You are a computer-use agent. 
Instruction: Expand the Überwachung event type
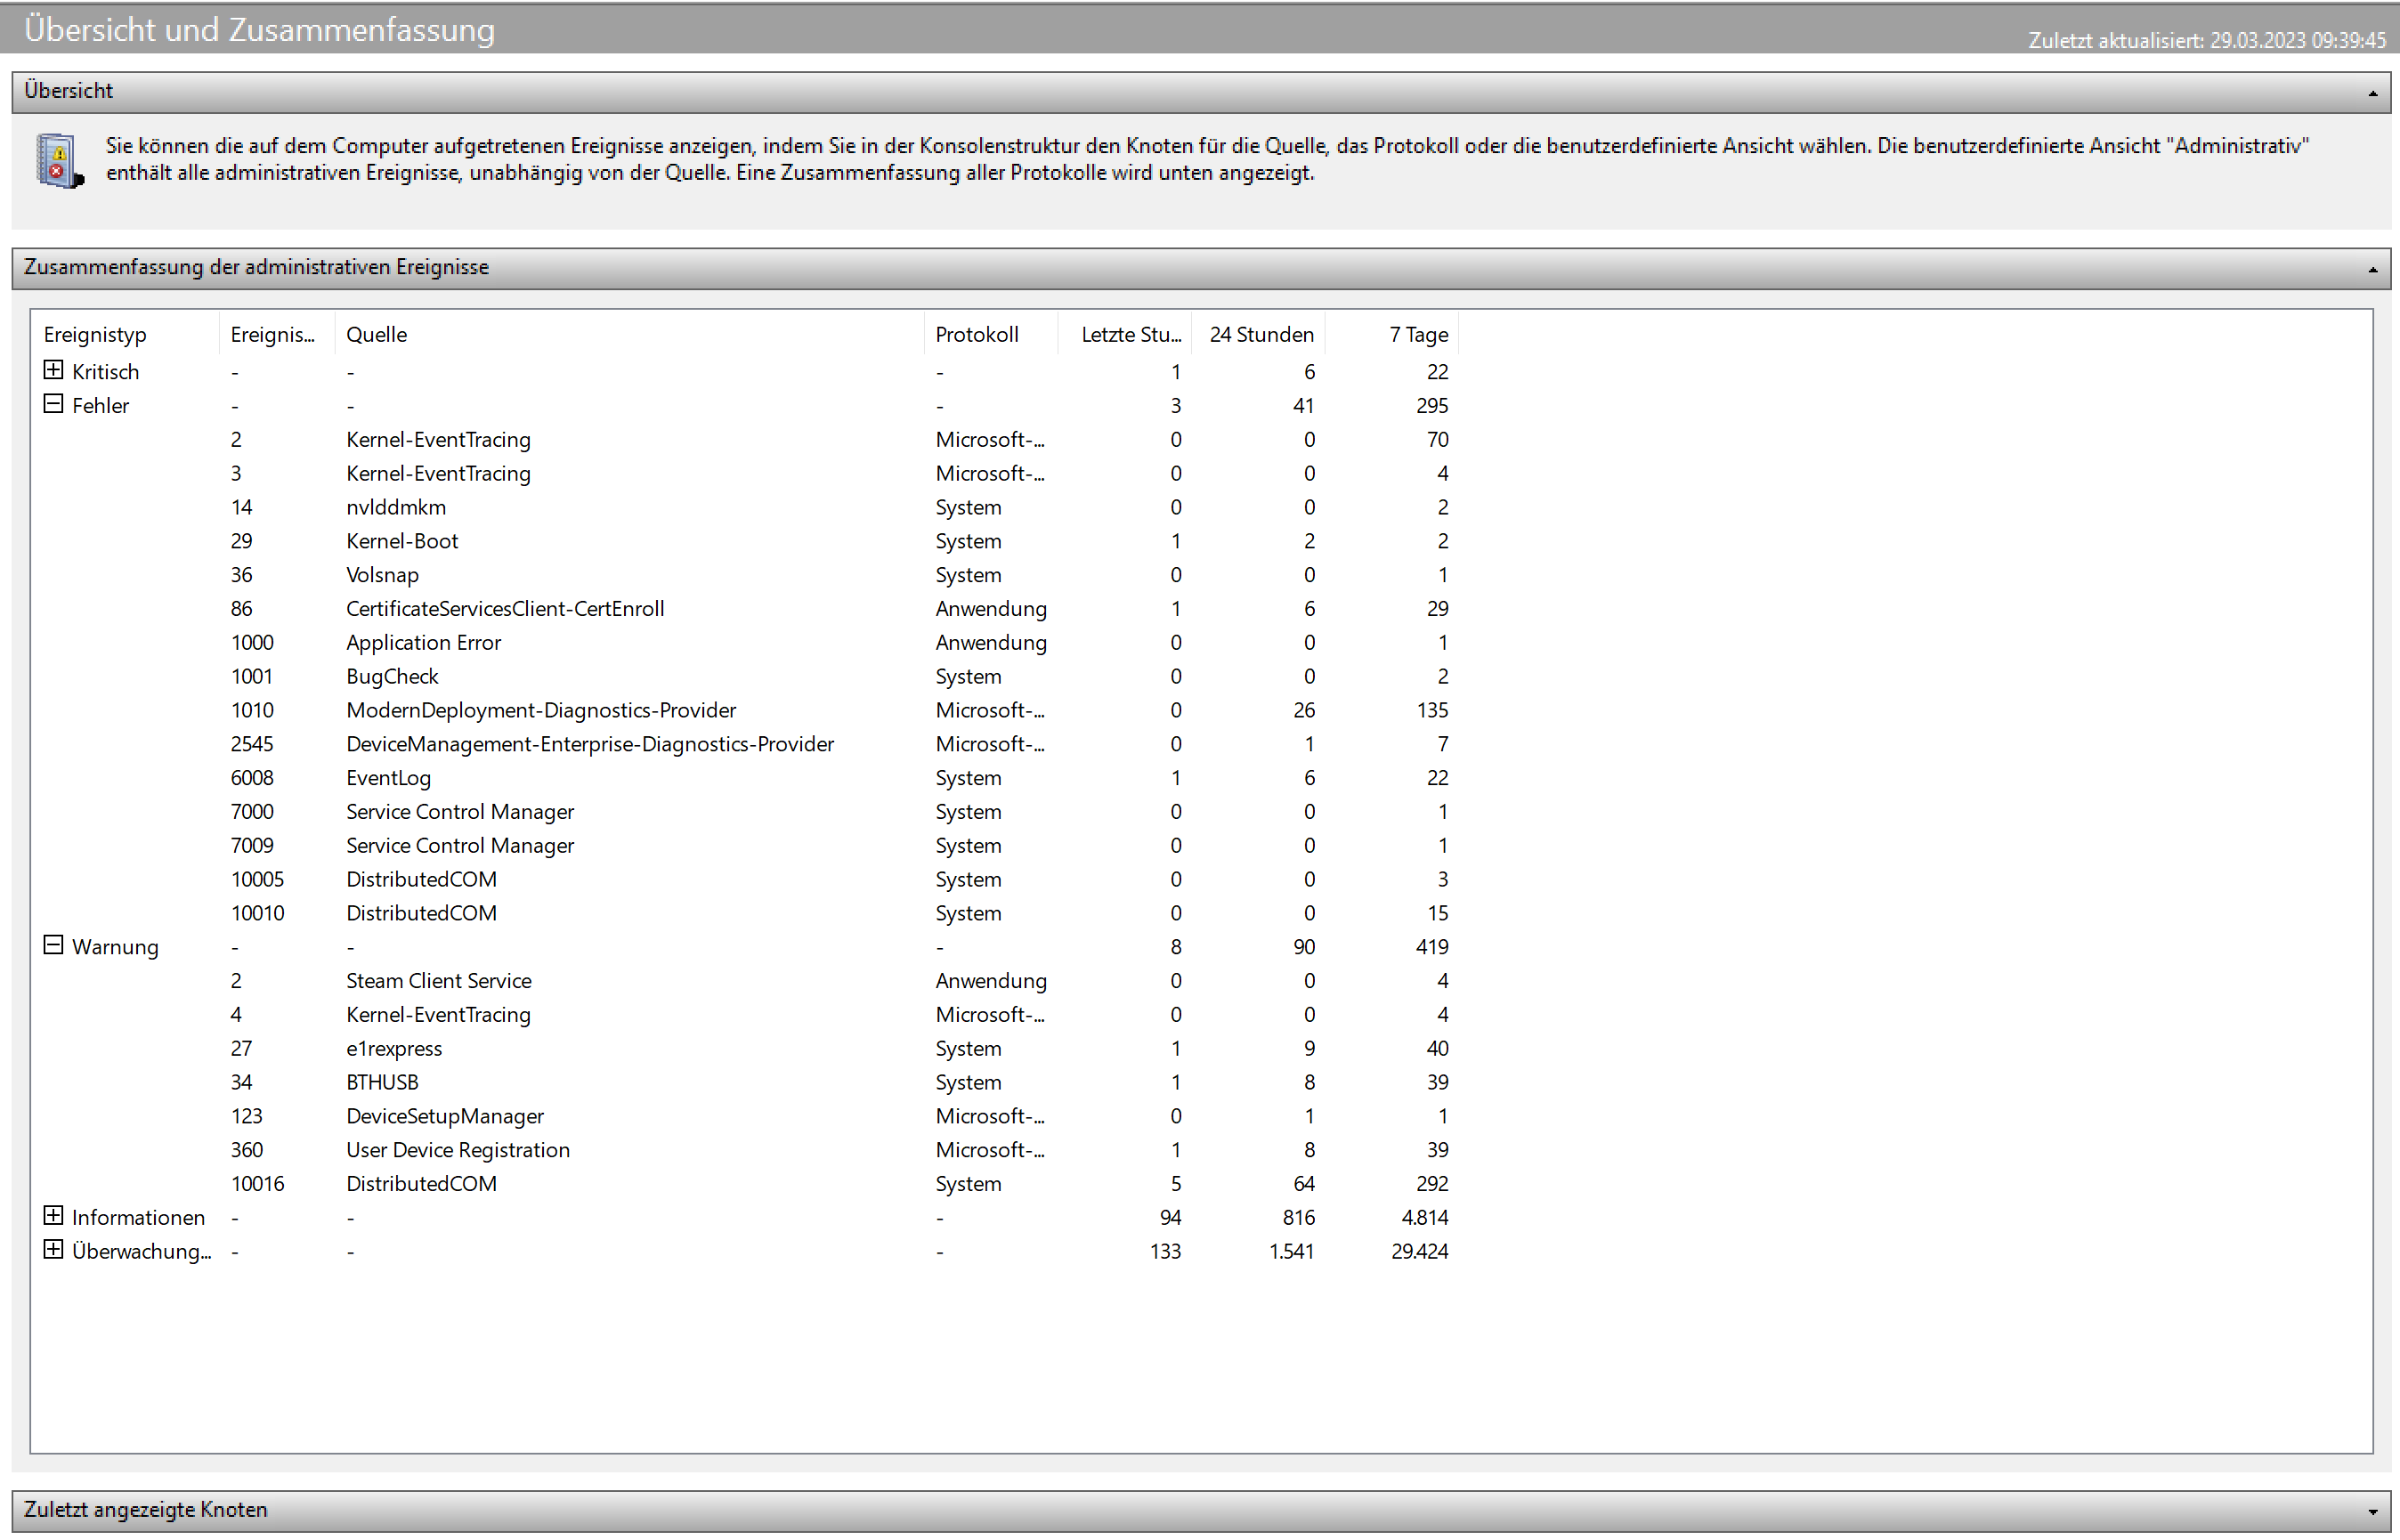tap(53, 1250)
